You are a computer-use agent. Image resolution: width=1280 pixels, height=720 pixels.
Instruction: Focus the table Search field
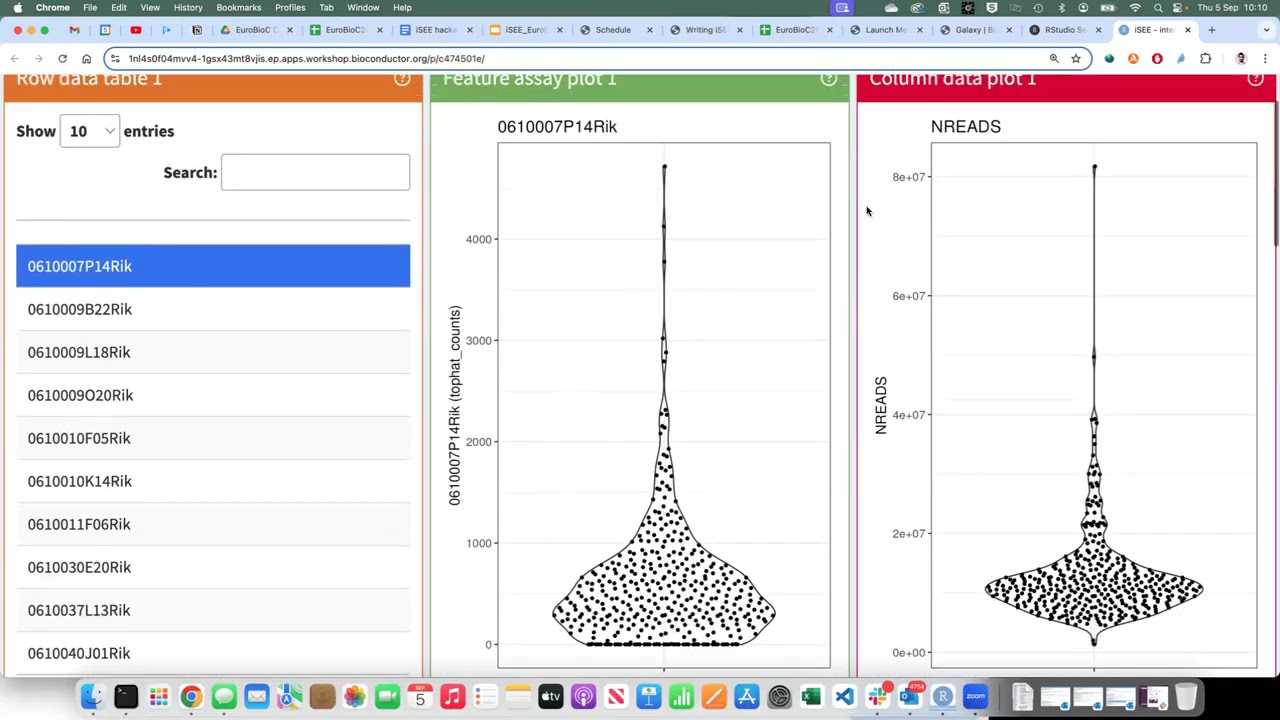[315, 172]
